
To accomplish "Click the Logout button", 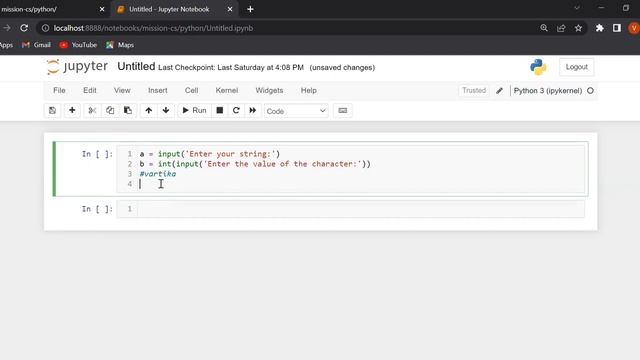I will click(576, 67).
